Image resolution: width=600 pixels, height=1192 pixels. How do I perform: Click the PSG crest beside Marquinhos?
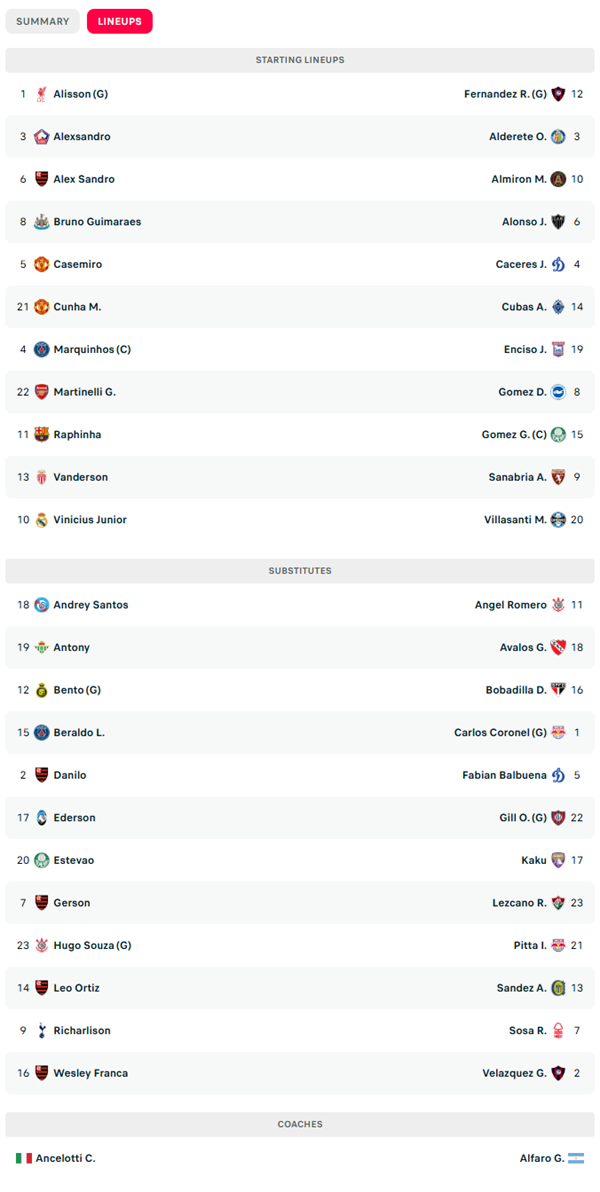pyautogui.click(x=42, y=350)
